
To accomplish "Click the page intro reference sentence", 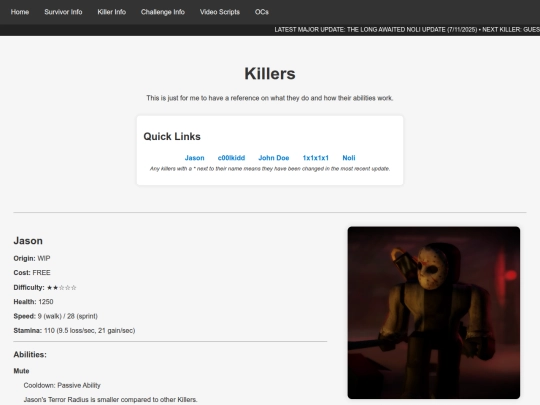I will (270, 98).
